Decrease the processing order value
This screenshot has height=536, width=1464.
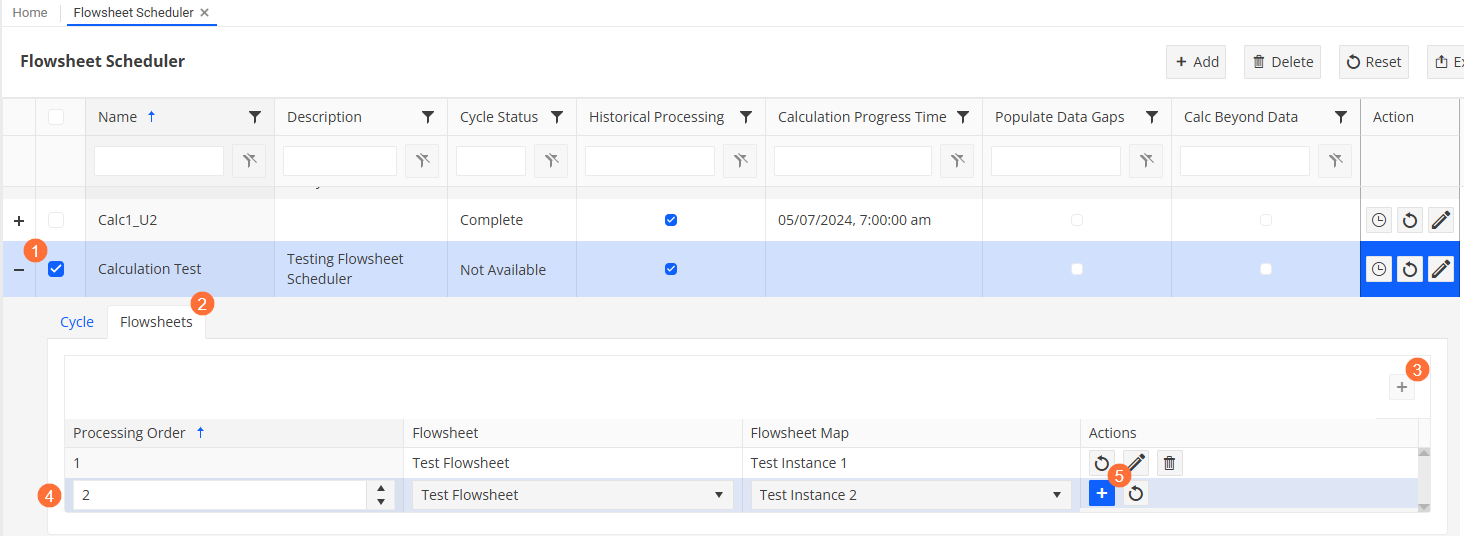[381, 501]
